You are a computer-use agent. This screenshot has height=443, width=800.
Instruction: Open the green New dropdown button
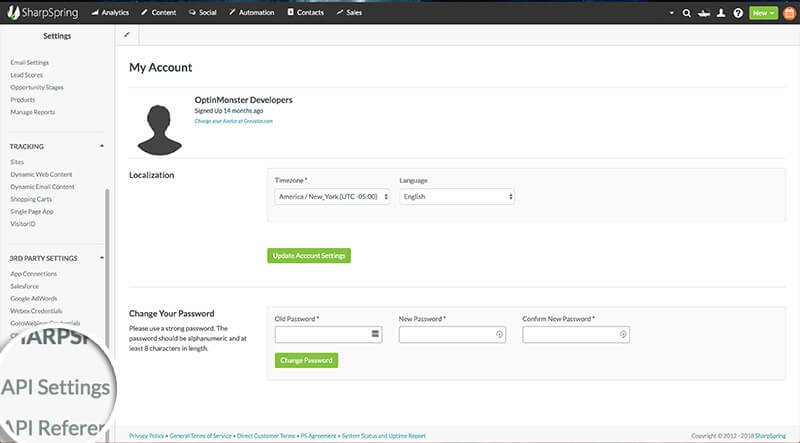pyautogui.click(x=763, y=13)
